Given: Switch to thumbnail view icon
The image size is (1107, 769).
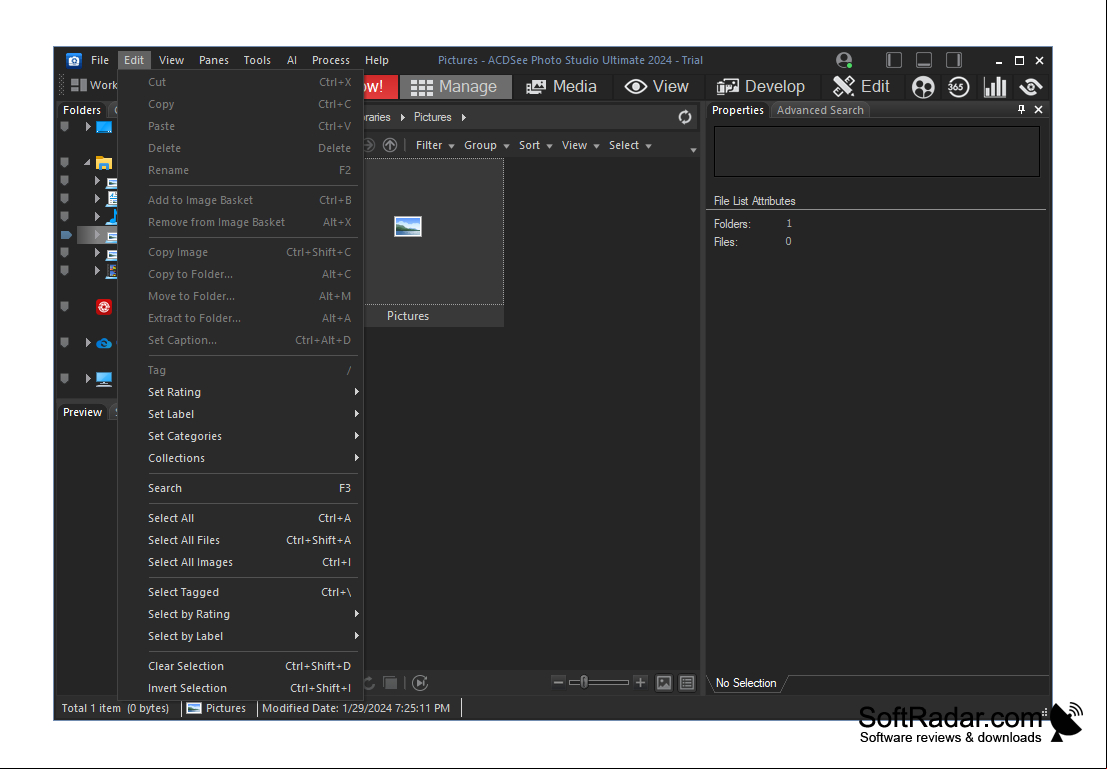Looking at the screenshot, I should click(x=664, y=683).
